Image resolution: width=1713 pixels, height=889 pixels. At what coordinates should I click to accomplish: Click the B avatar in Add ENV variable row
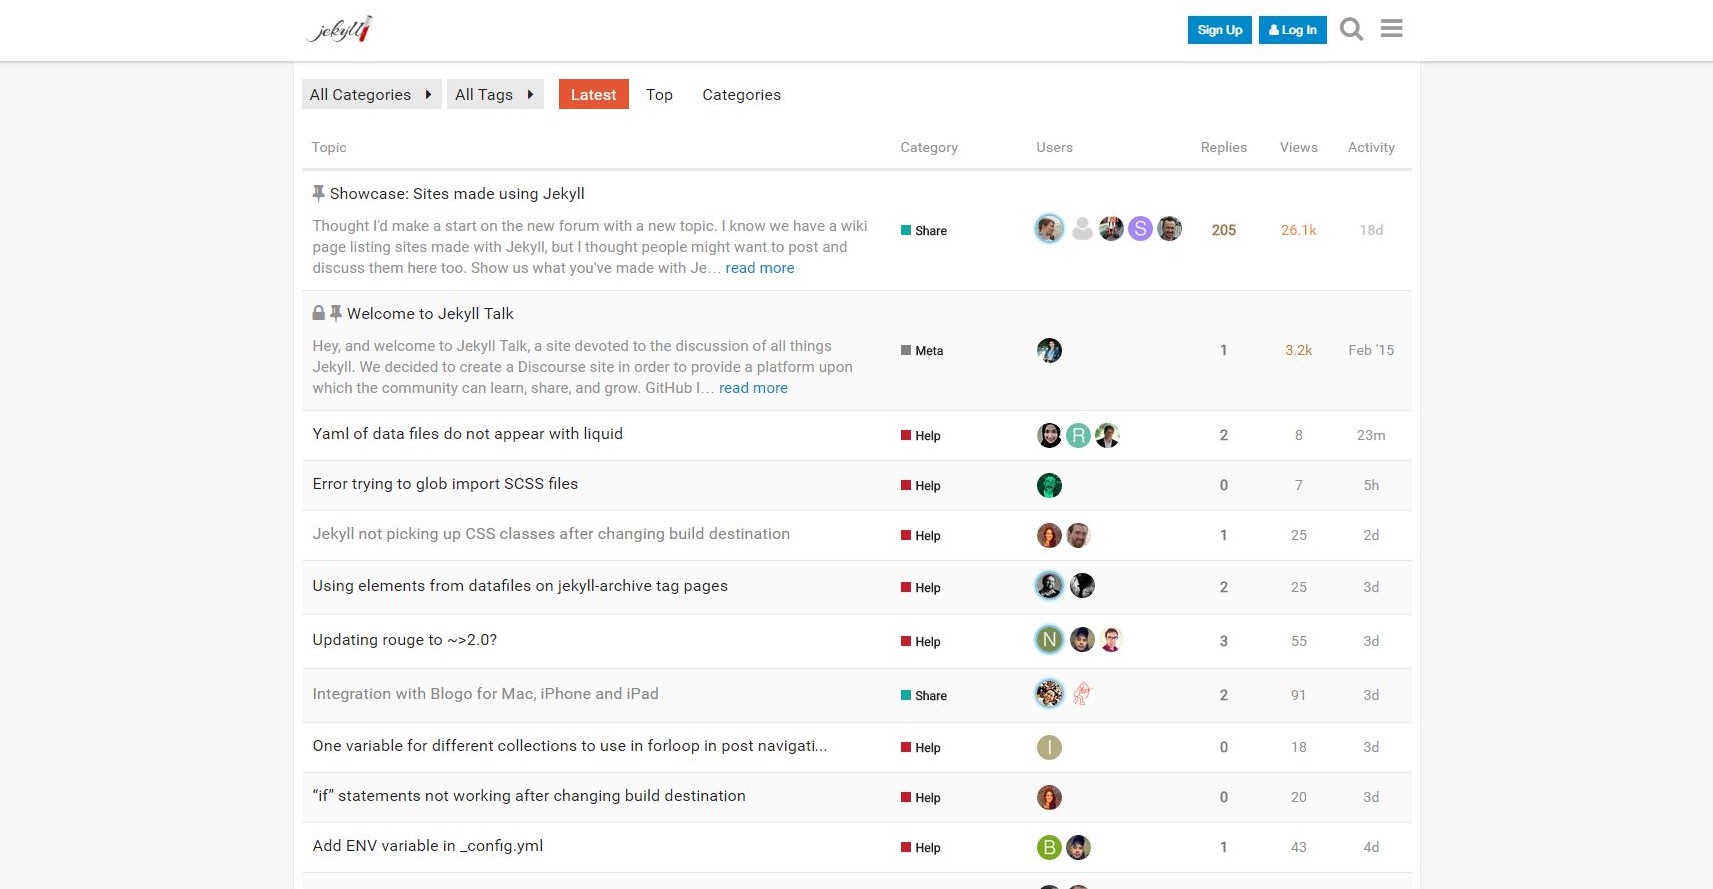point(1049,847)
